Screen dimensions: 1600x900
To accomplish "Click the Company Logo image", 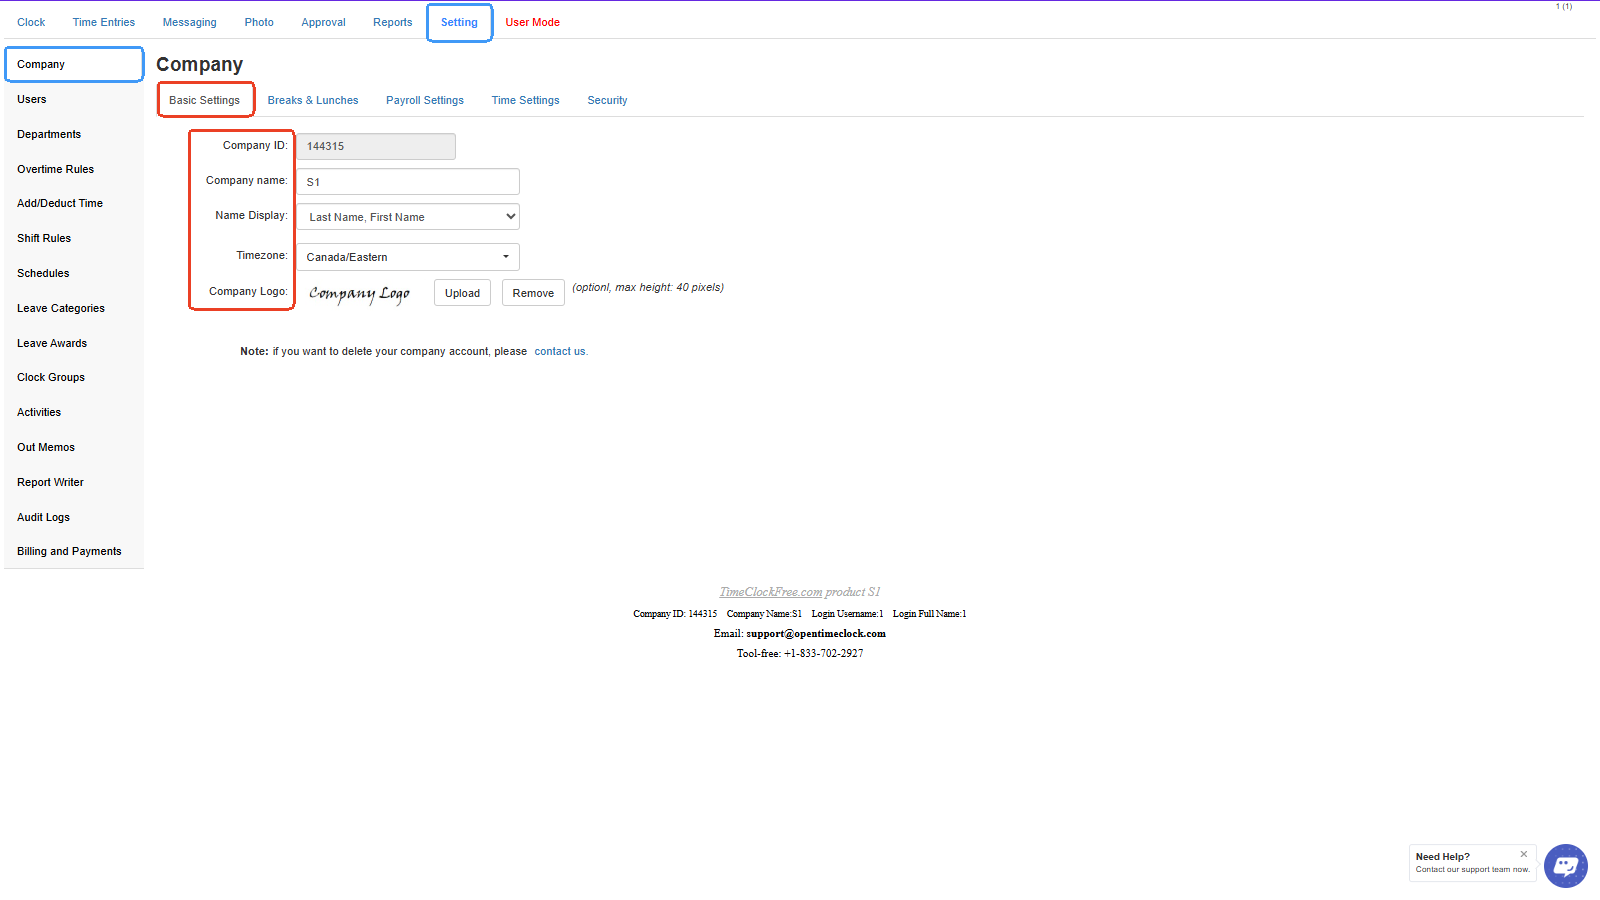I will click(359, 293).
